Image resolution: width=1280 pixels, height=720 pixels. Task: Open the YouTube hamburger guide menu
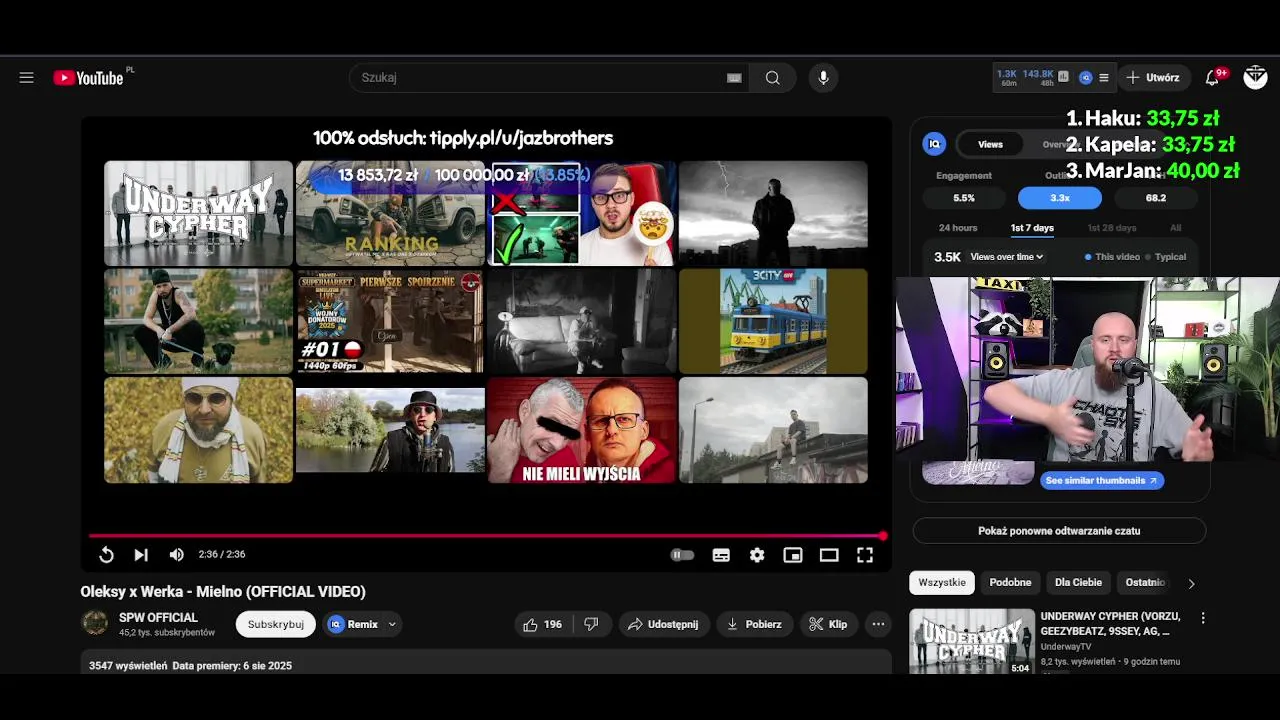point(27,78)
